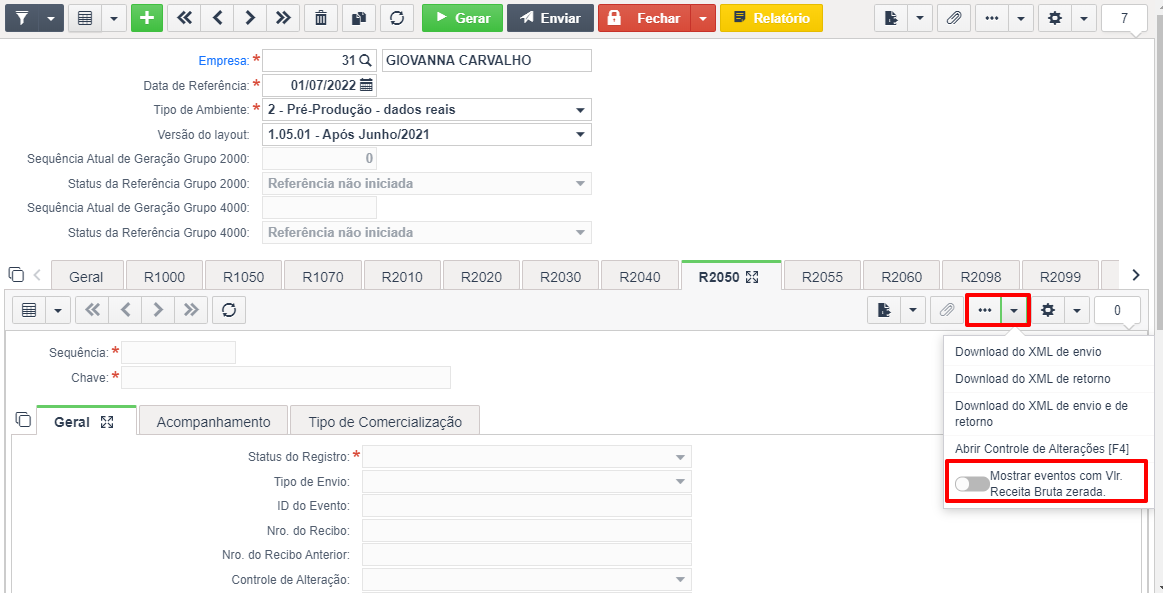Go to next record in R2050 toolbar

pyautogui.click(x=158, y=311)
